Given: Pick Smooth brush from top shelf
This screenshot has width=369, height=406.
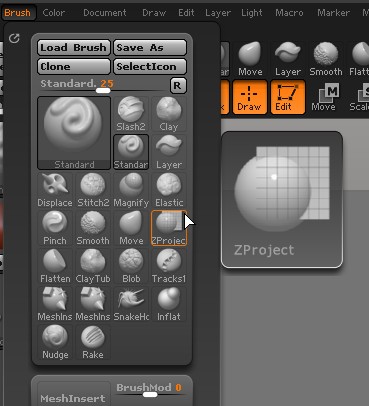Looking at the screenshot, I should point(326,59).
